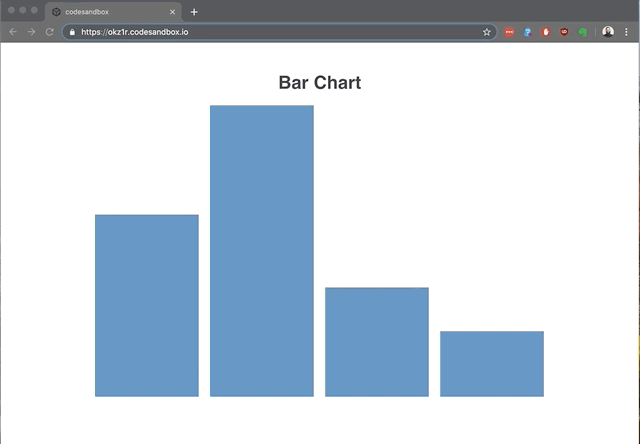
Task: Bookmark this page with the star icon
Action: click(487, 32)
